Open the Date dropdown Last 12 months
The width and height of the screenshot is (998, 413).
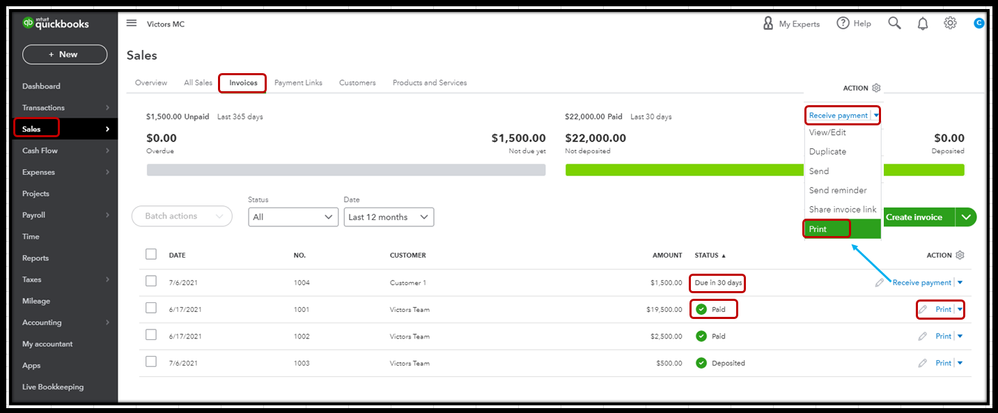(x=389, y=217)
